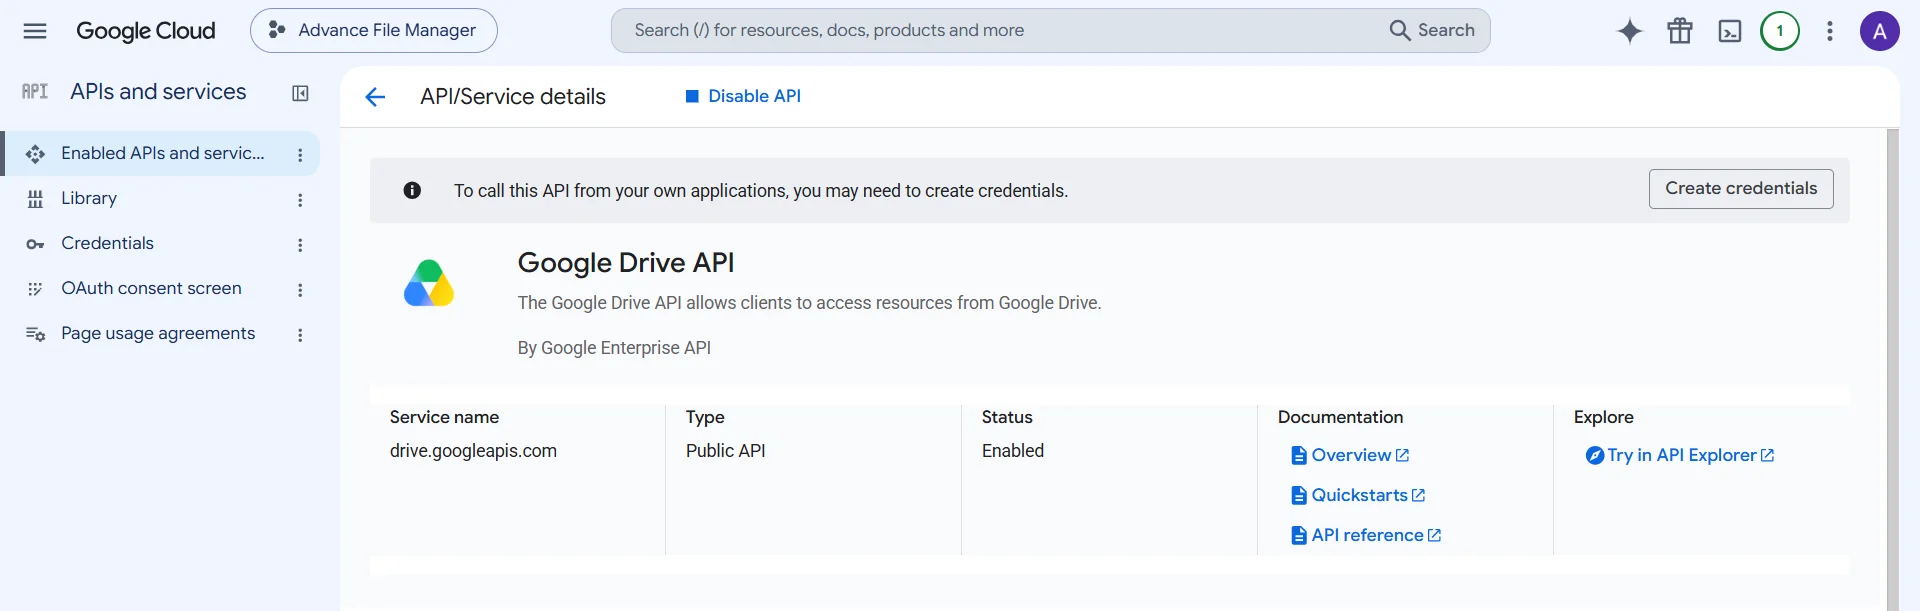Open Gemini AI sparkle assistant icon

1630,31
